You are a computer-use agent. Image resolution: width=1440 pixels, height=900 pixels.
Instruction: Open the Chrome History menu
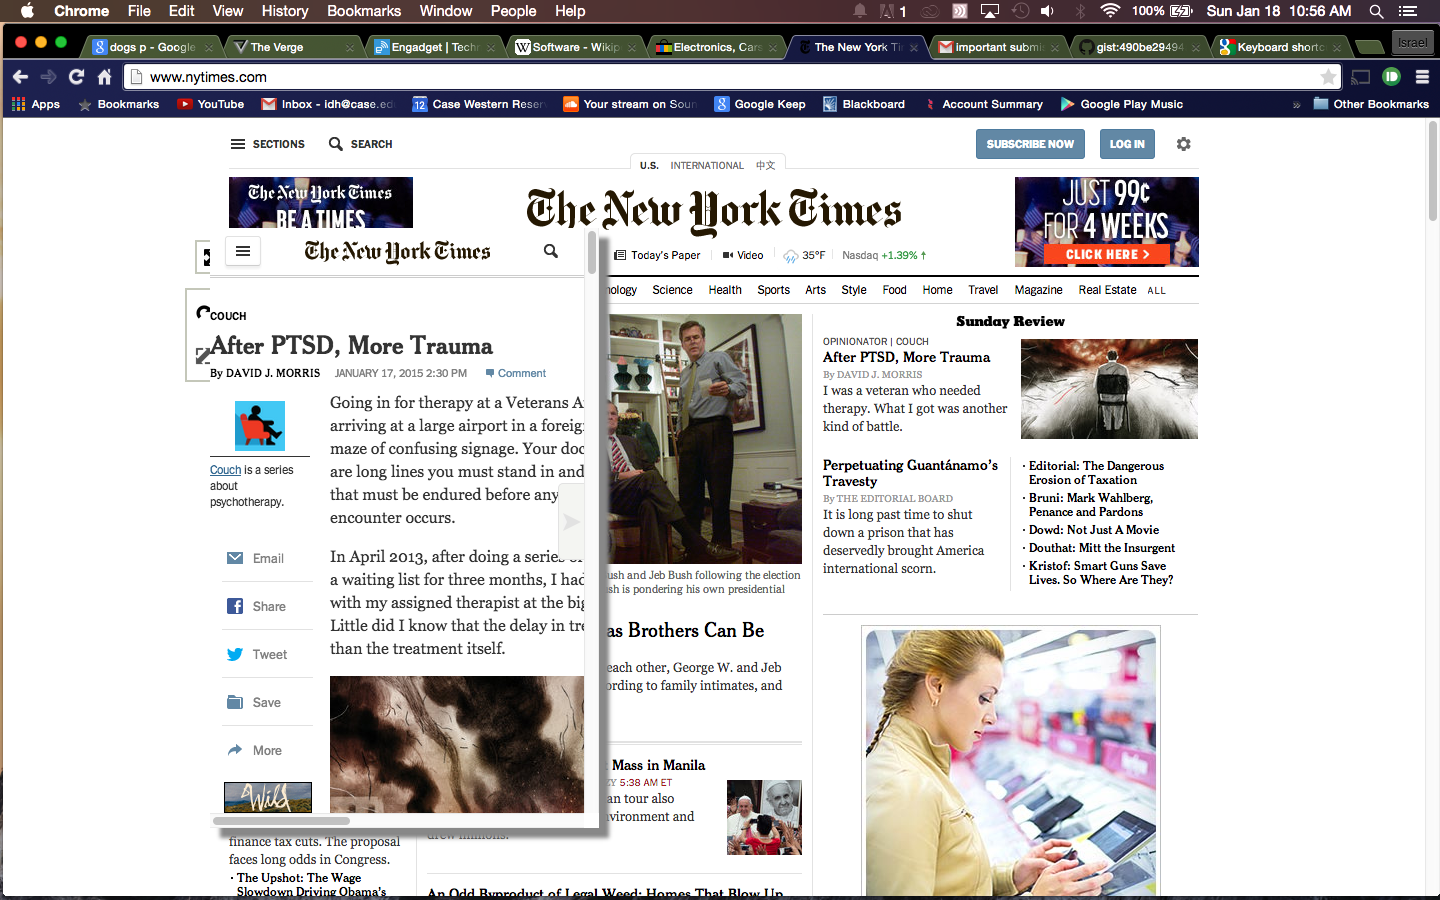285,11
